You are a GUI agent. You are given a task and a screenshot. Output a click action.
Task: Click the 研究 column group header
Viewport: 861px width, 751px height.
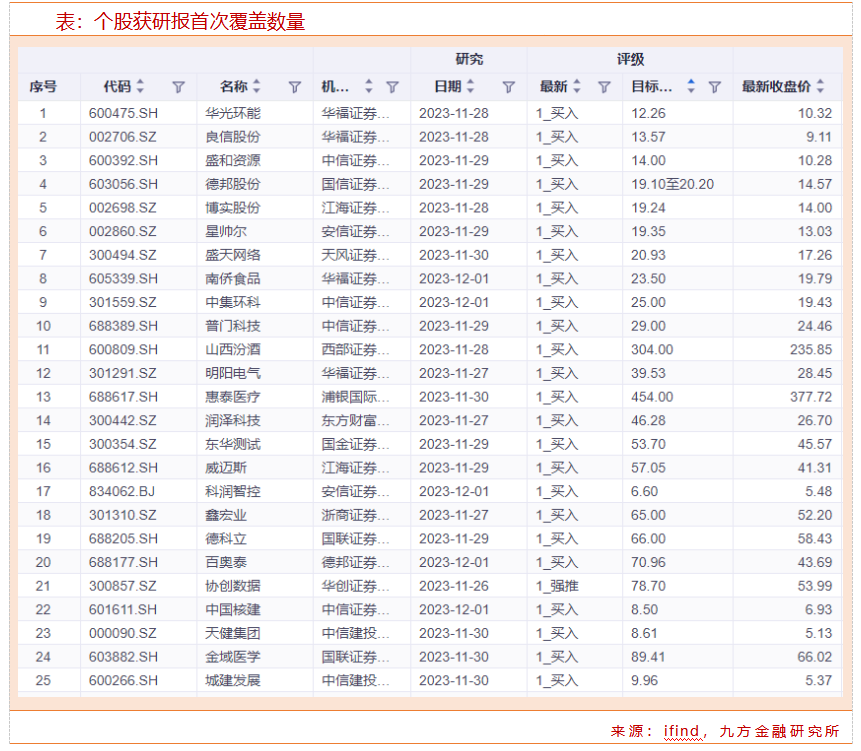tap(469, 60)
